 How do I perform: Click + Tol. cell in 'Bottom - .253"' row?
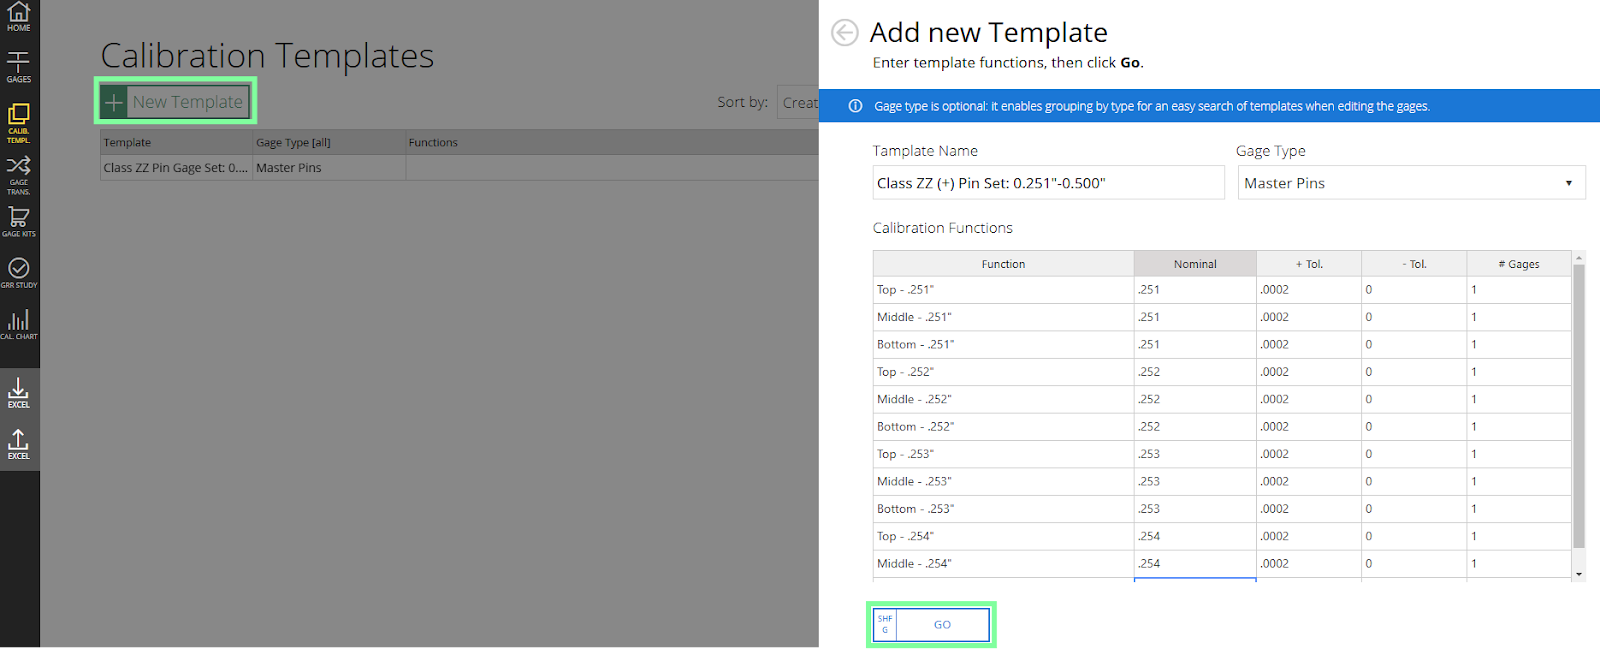pos(1309,509)
